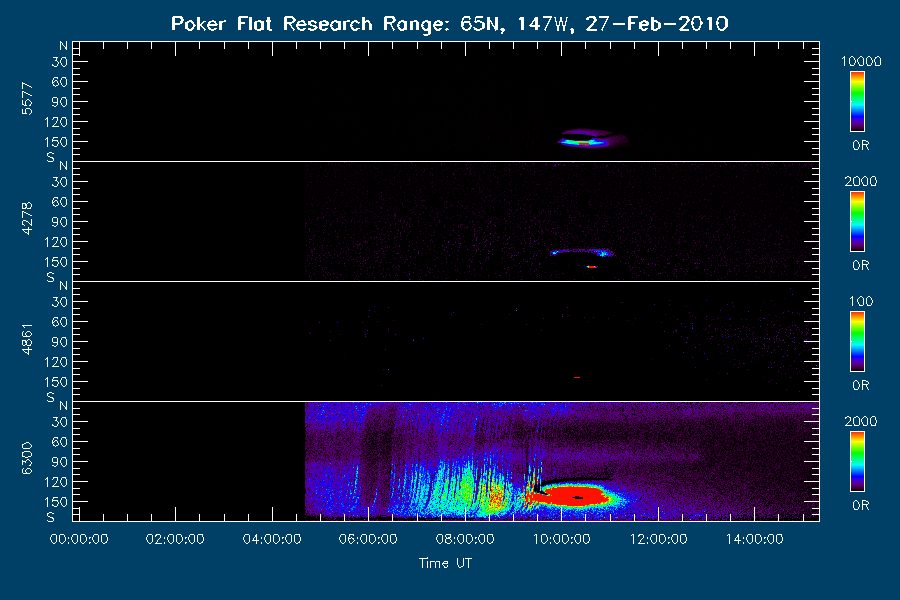Click the 12:00:00 time tick label
The height and width of the screenshot is (600, 900).
pyautogui.click(x=658, y=539)
